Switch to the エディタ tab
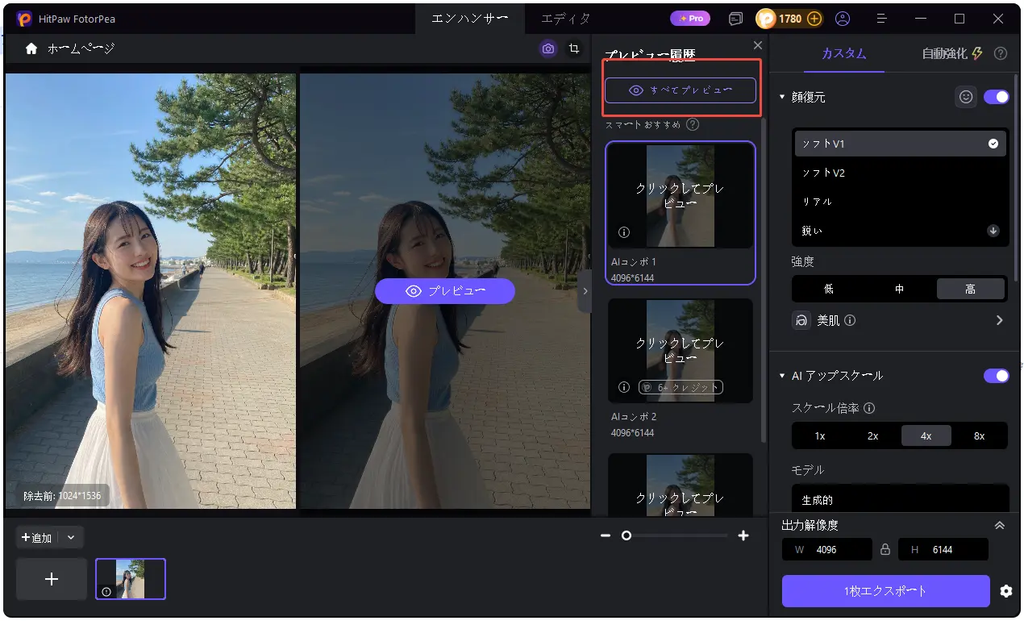The image size is (1024, 621). pos(566,19)
